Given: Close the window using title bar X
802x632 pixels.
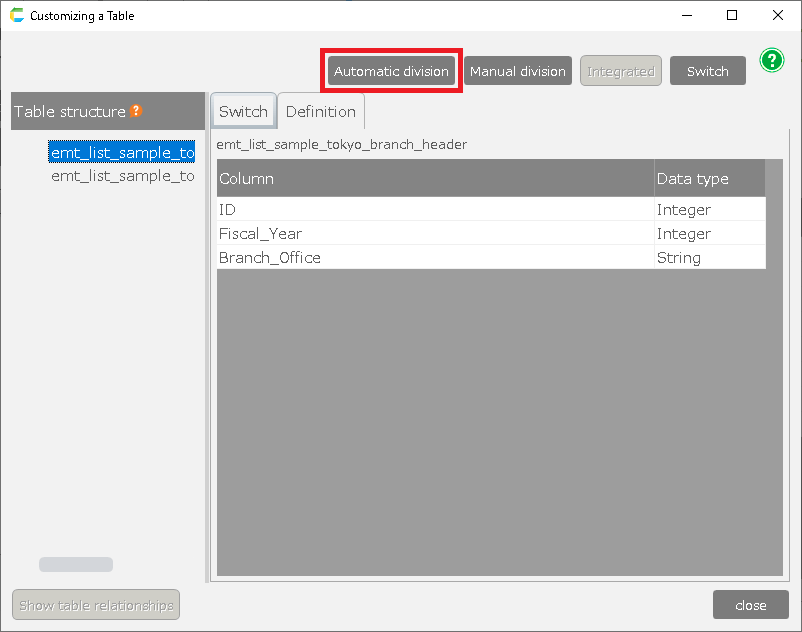Looking at the screenshot, I should [778, 16].
